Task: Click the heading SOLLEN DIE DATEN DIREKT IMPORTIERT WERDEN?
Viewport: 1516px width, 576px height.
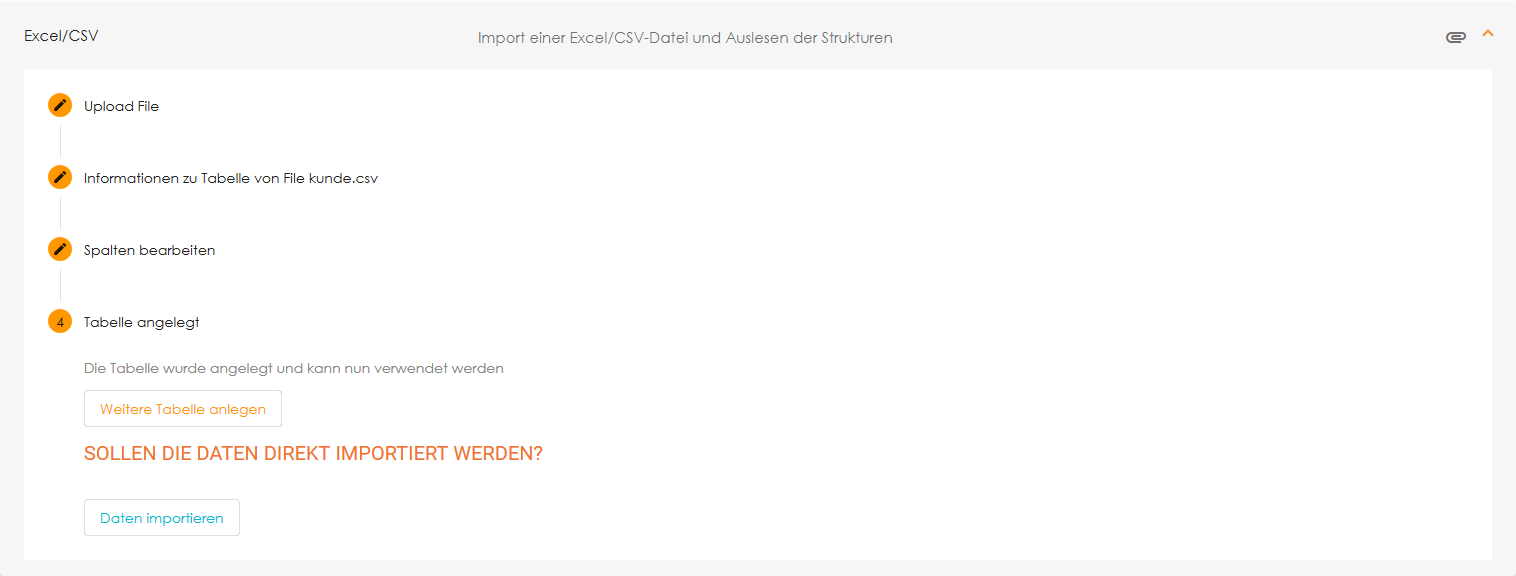Action: tap(313, 453)
